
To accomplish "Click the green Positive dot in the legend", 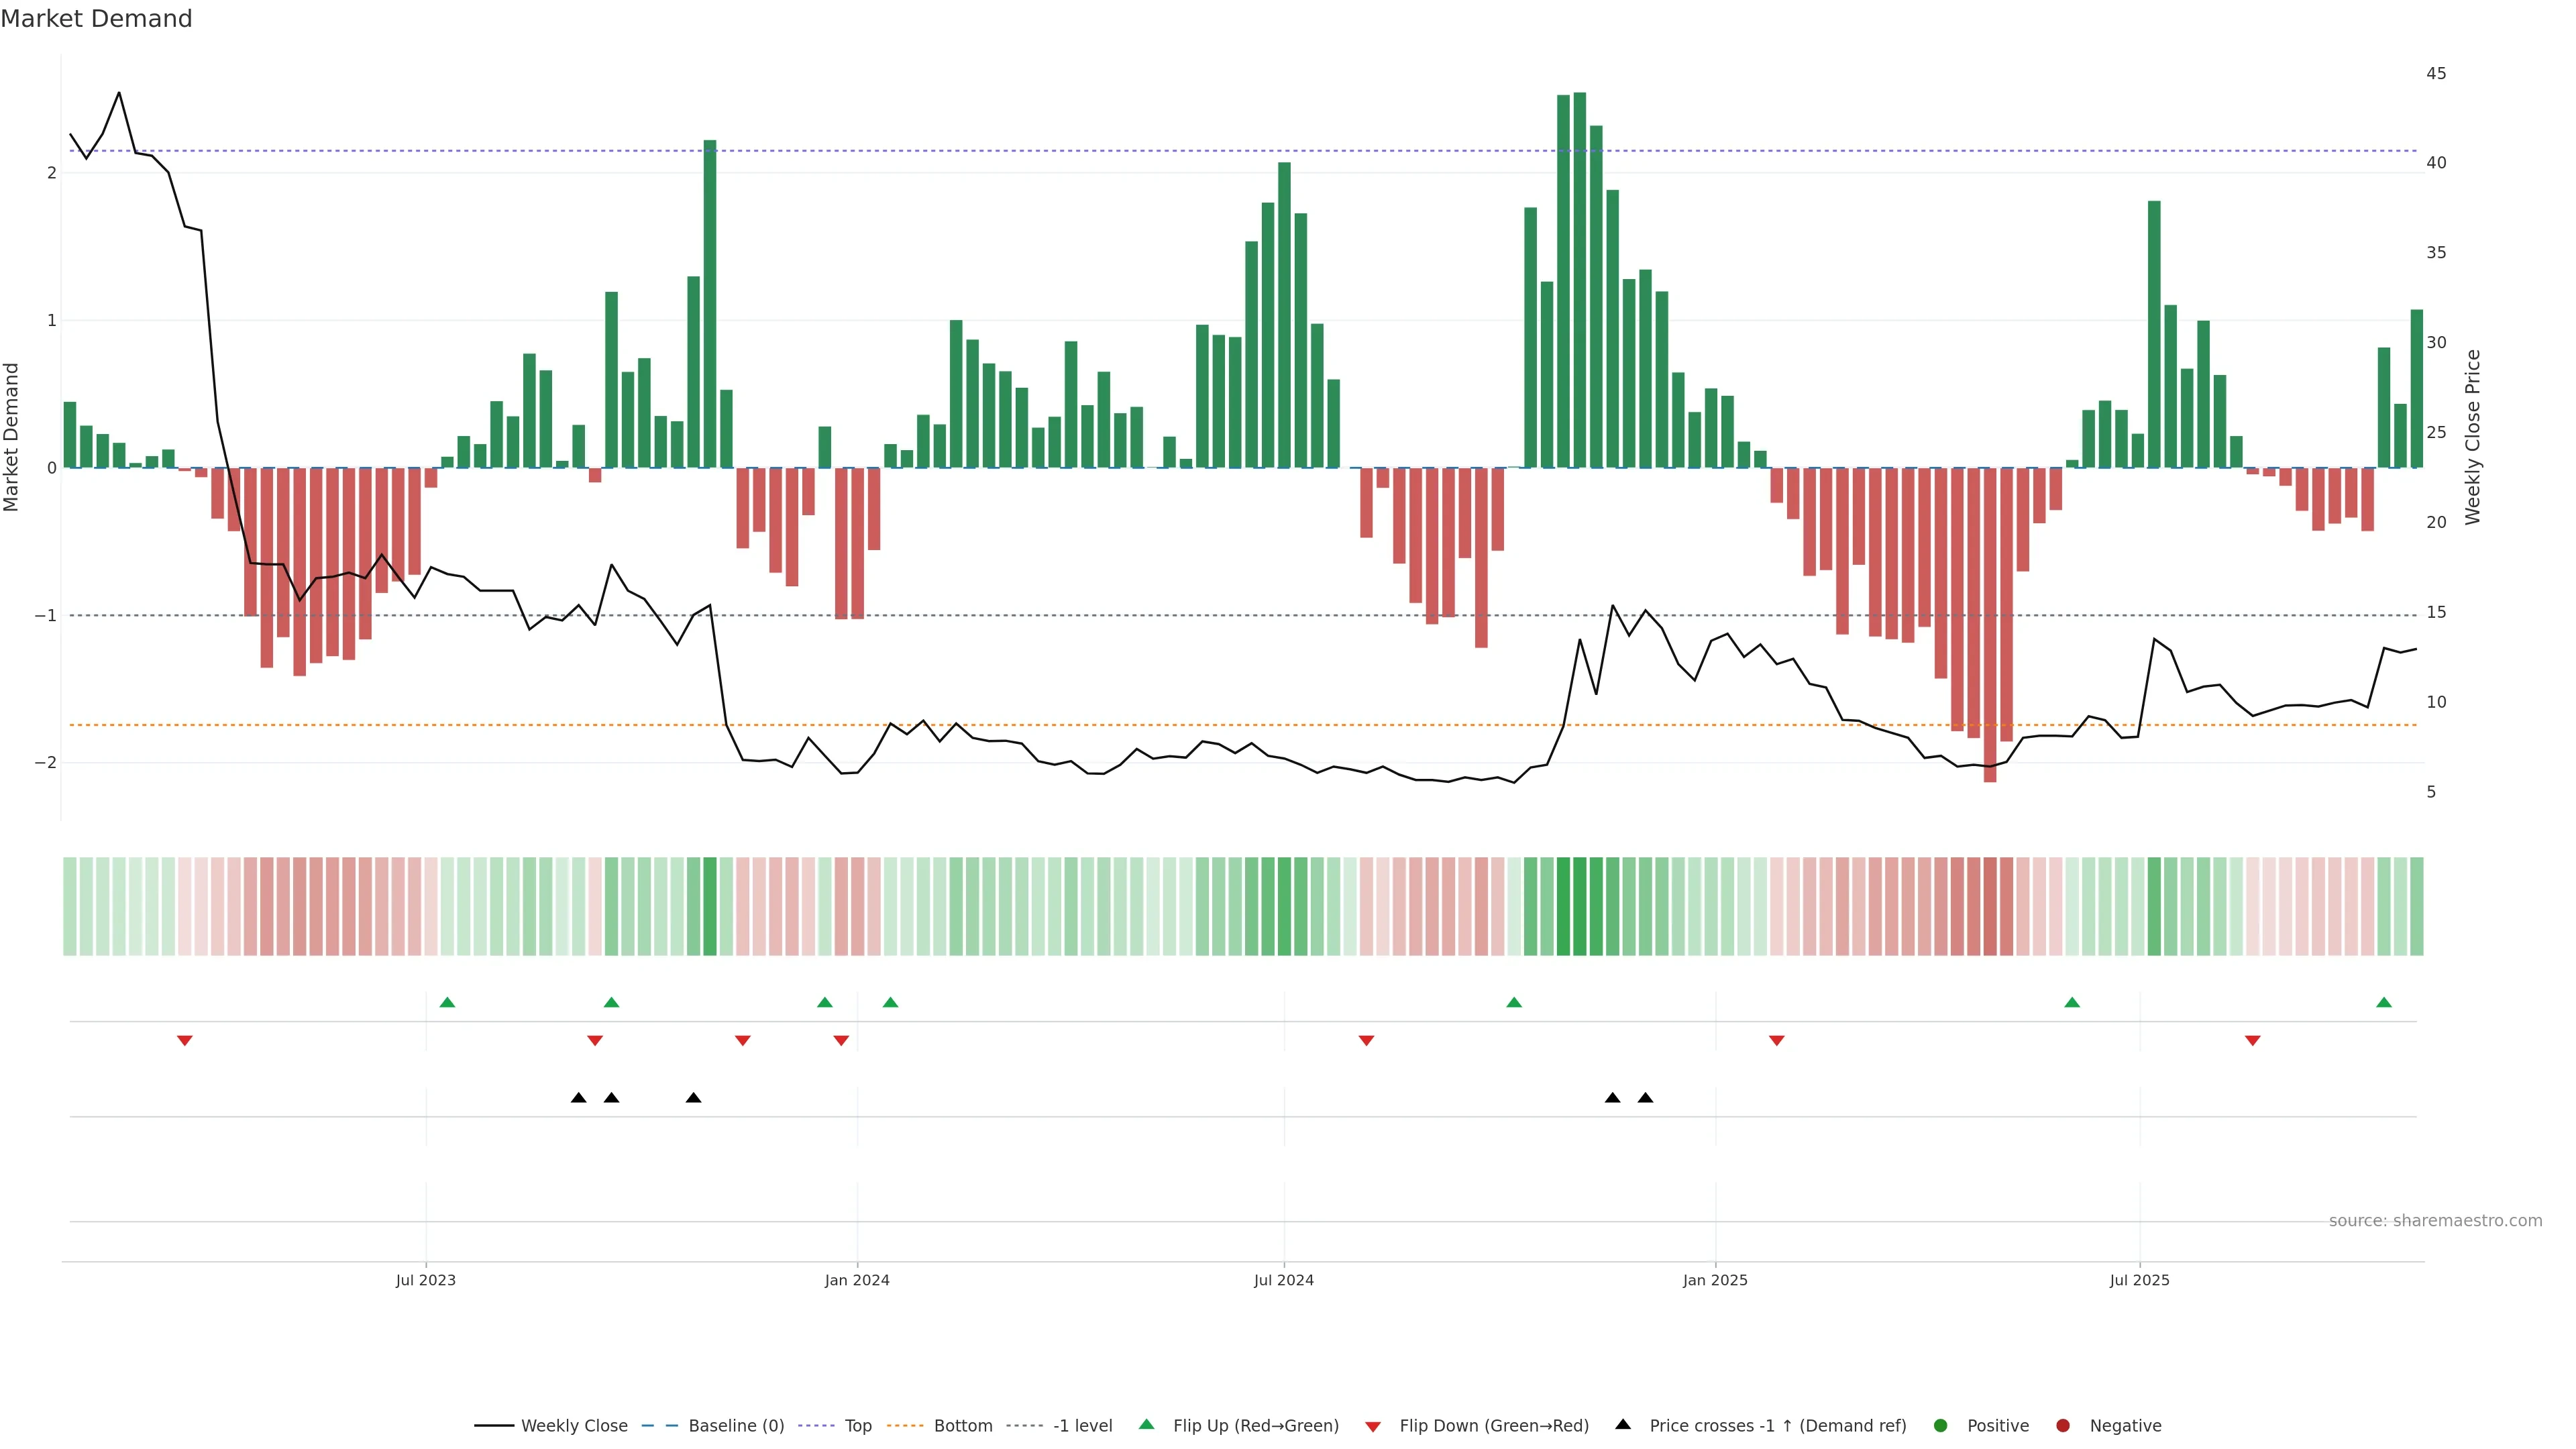I will click(x=1940, y=1426).
